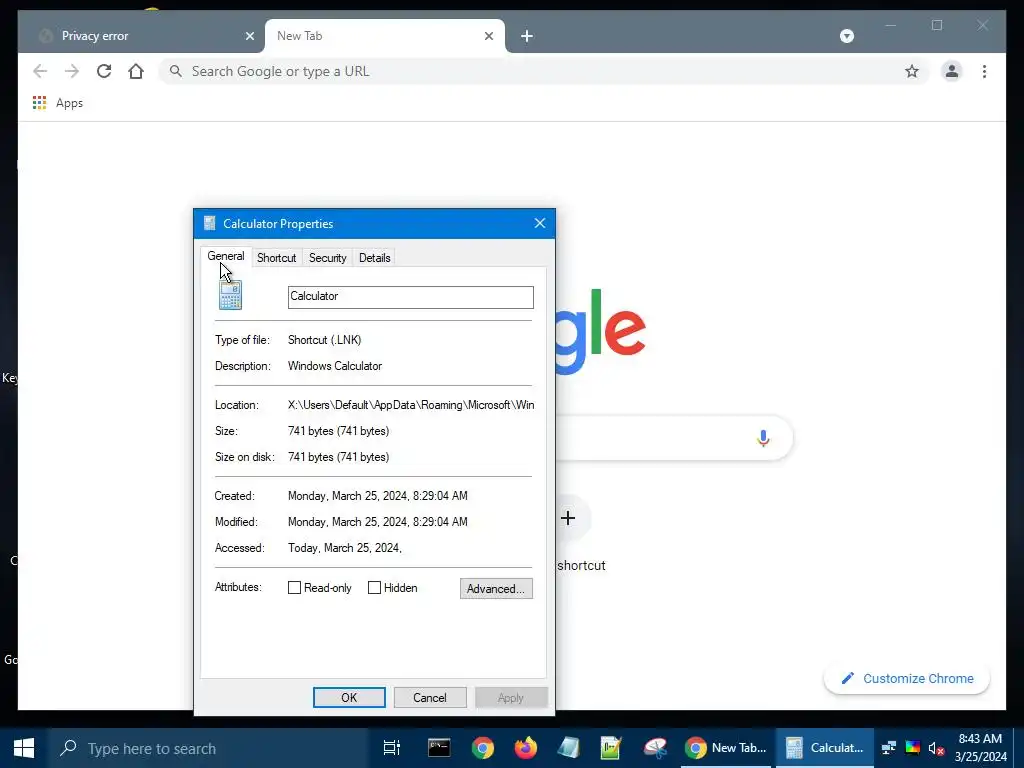This screenshot has width=1024, height=768.
Task: Close the Calculator Properties dialog
Action: coord(539,223)
